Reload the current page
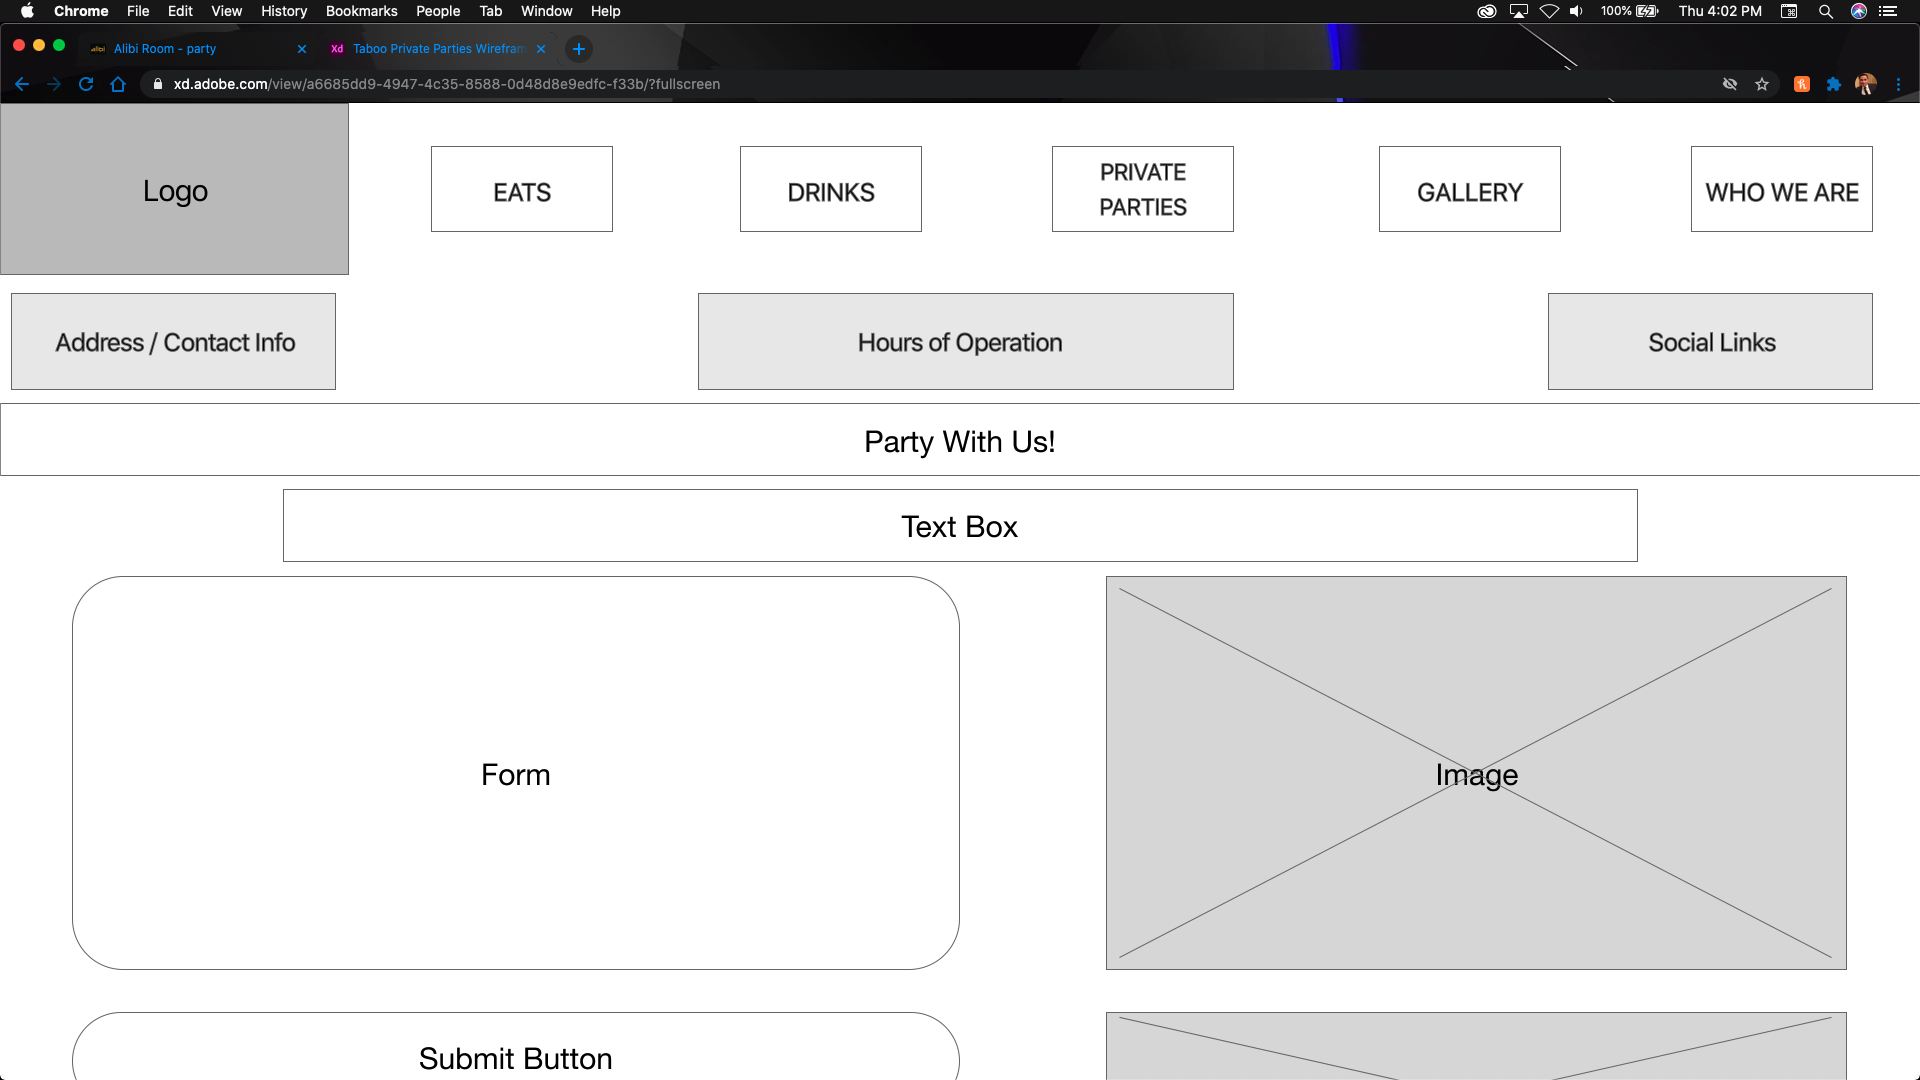Viewport: 1920px width, 1080px height. 86,84
